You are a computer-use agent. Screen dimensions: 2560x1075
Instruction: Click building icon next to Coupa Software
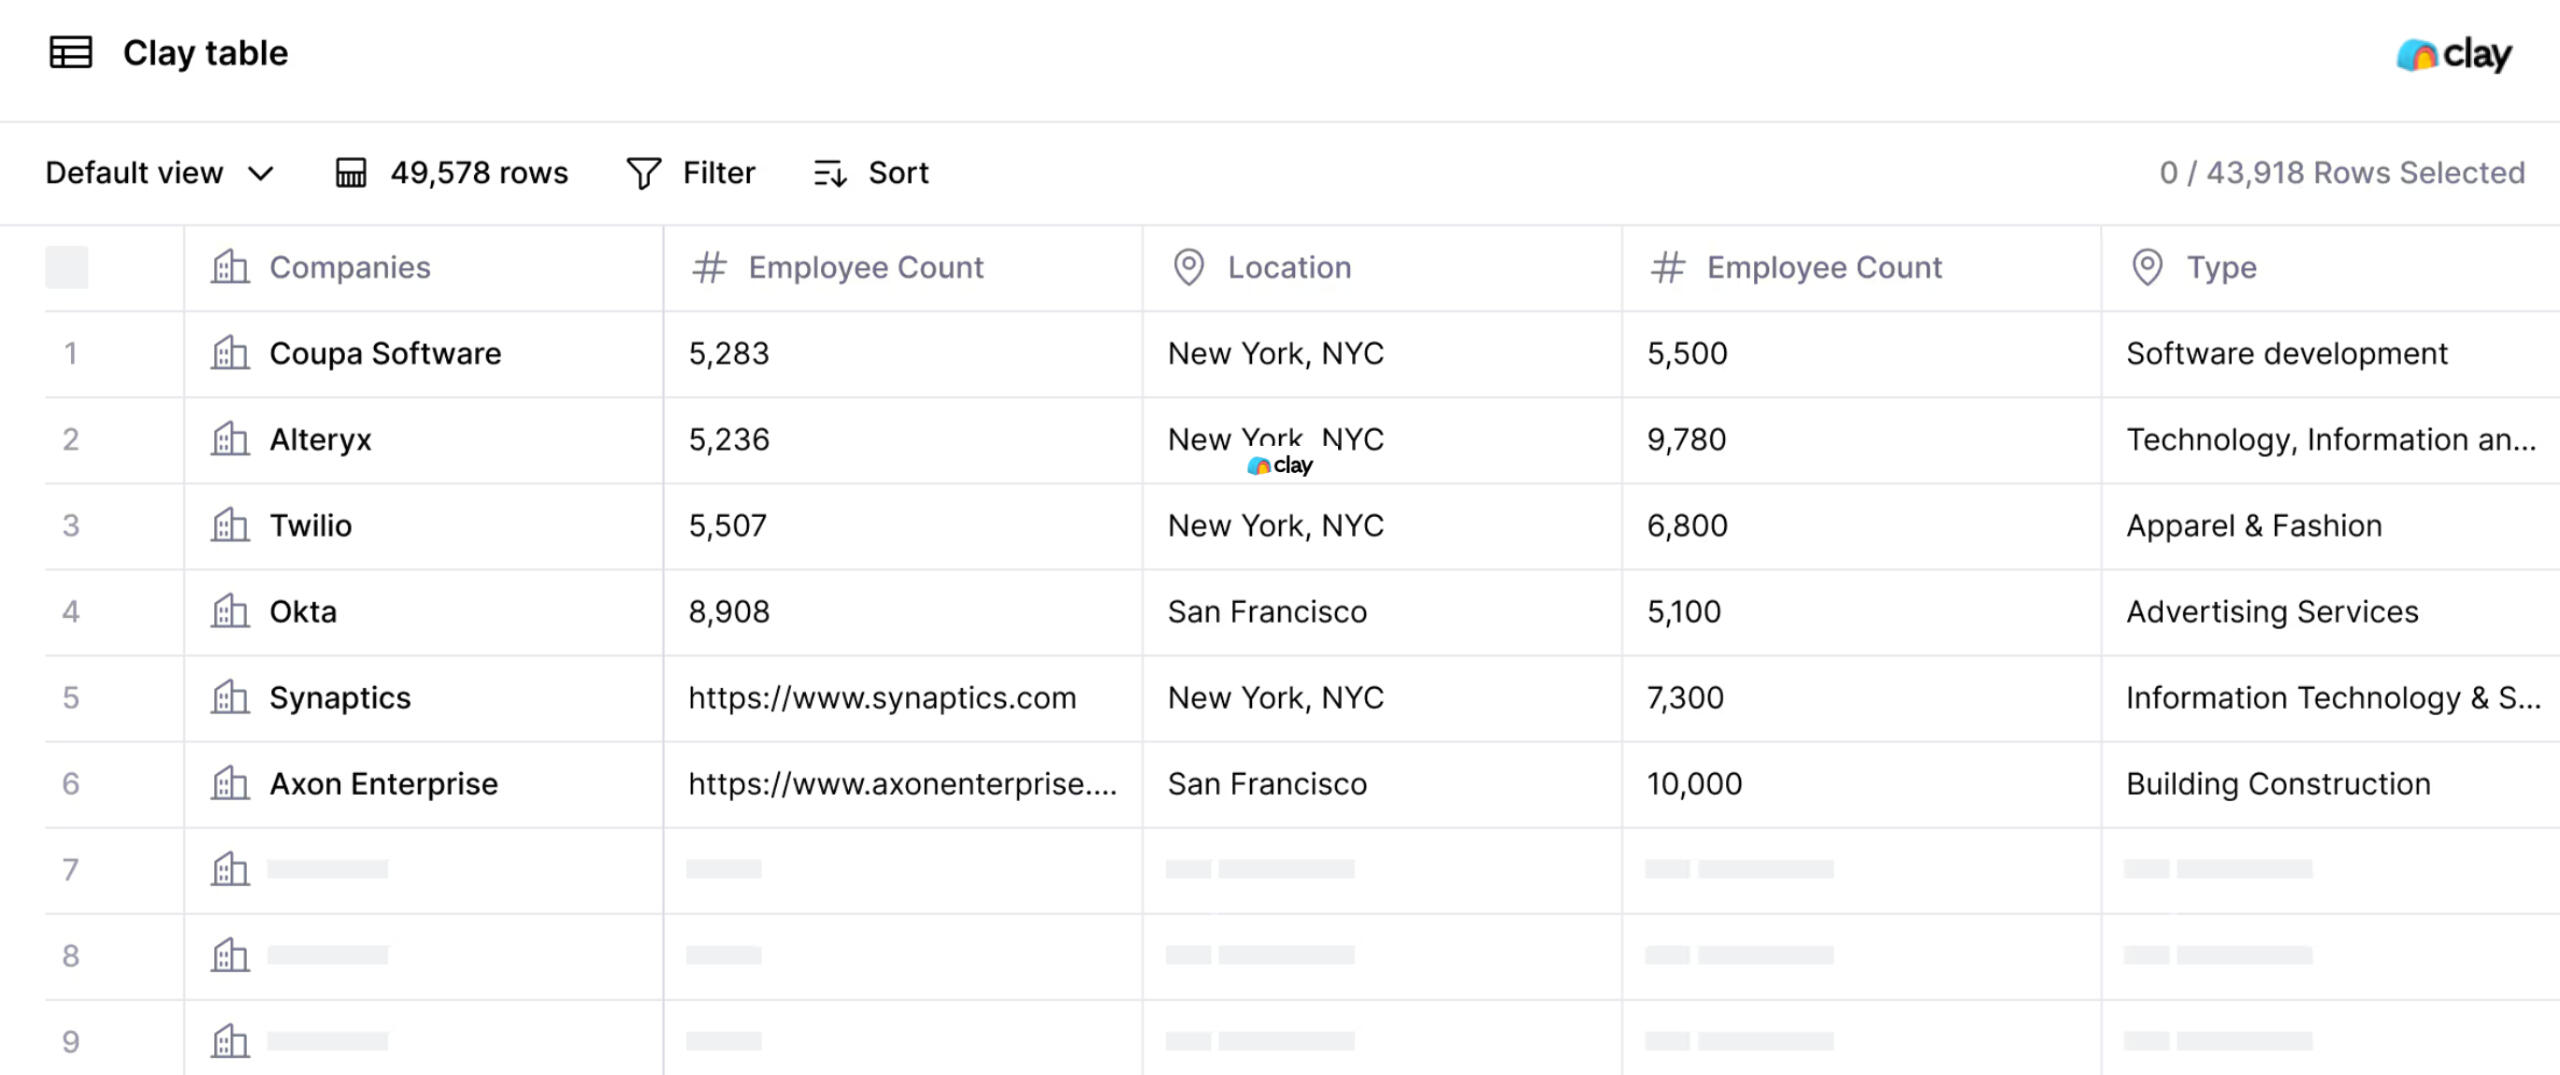click(230, 353)
